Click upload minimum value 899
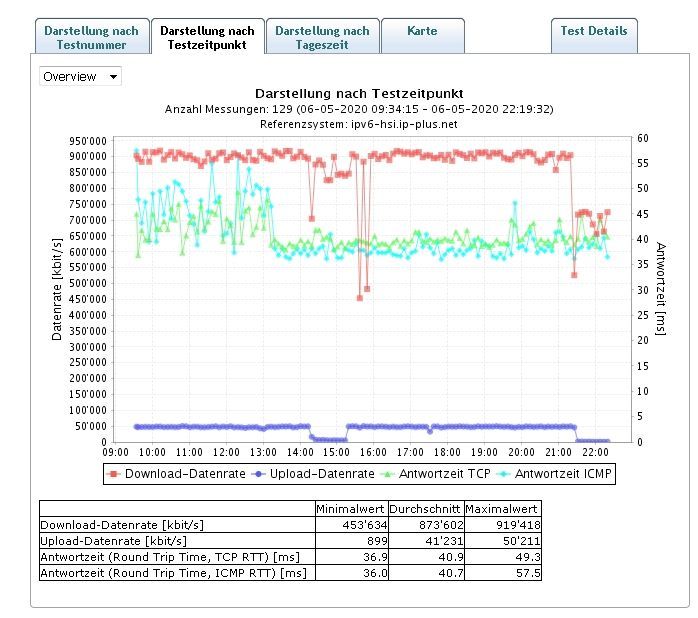This screenshot has height=618, width=698. 377,541
